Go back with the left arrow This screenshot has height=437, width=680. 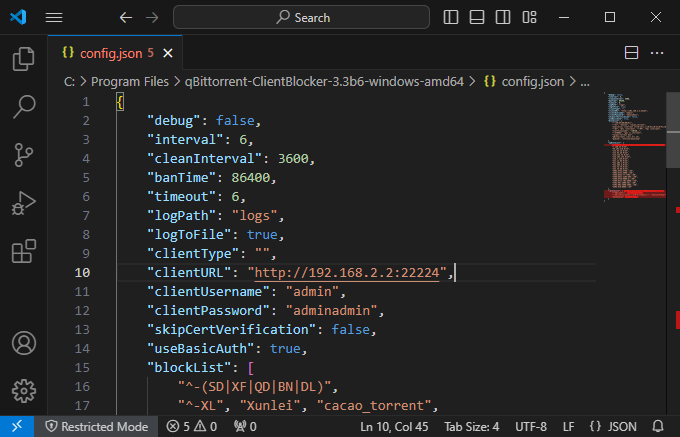126,17
